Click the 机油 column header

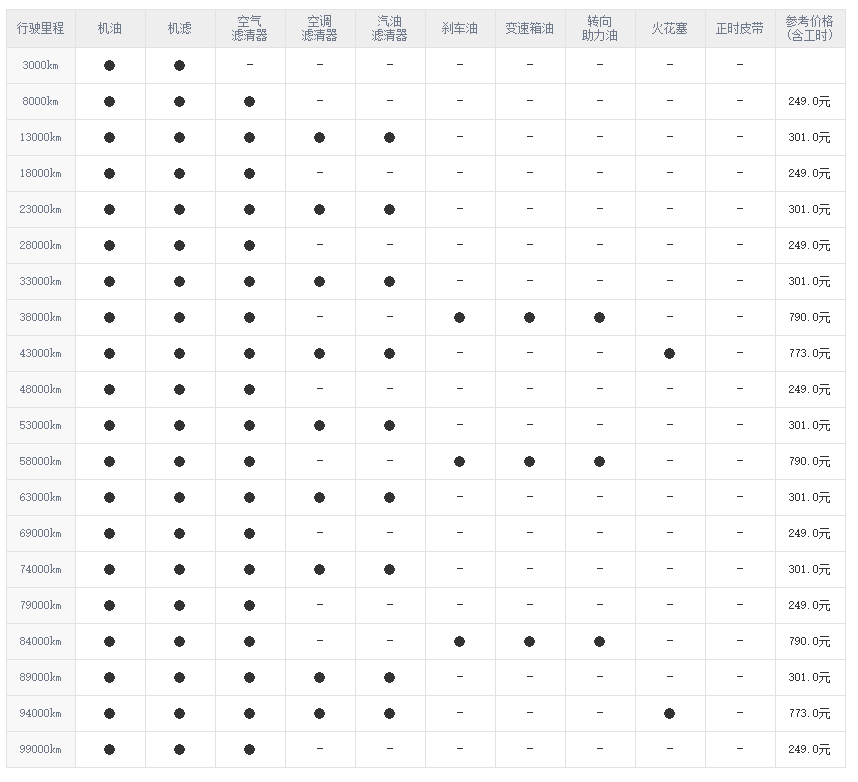click(x=109, y=28)
